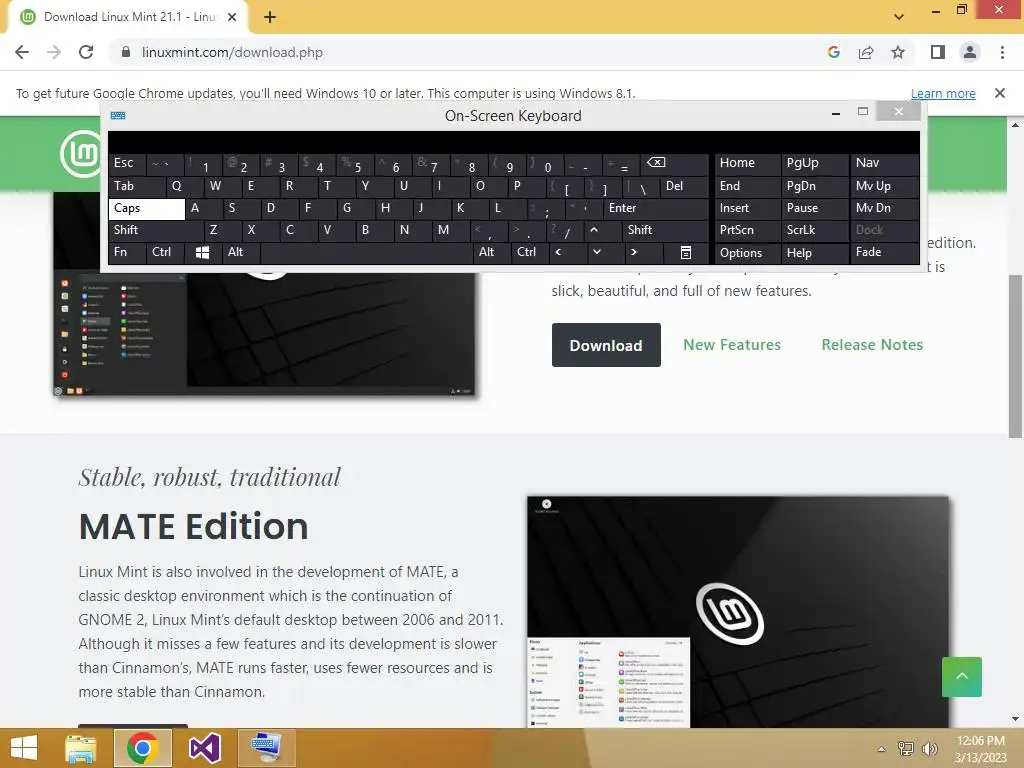Image resolution: width=1024 pixels, height=768 pixels.
Task: Click the page vertical scrollbar thumb
Action: click(x=1015, y=356)
